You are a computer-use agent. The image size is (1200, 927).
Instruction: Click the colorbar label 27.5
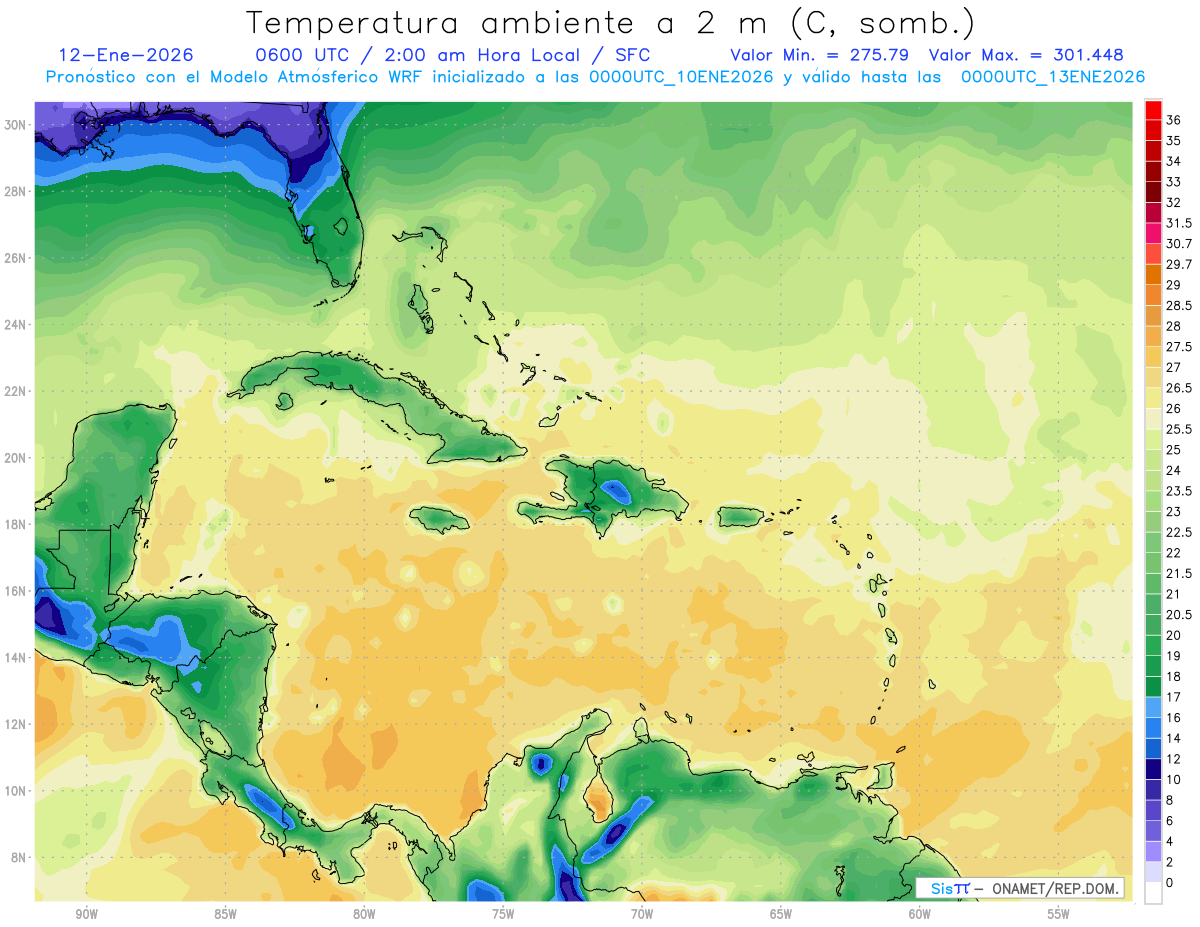[x=1179, y=347]
